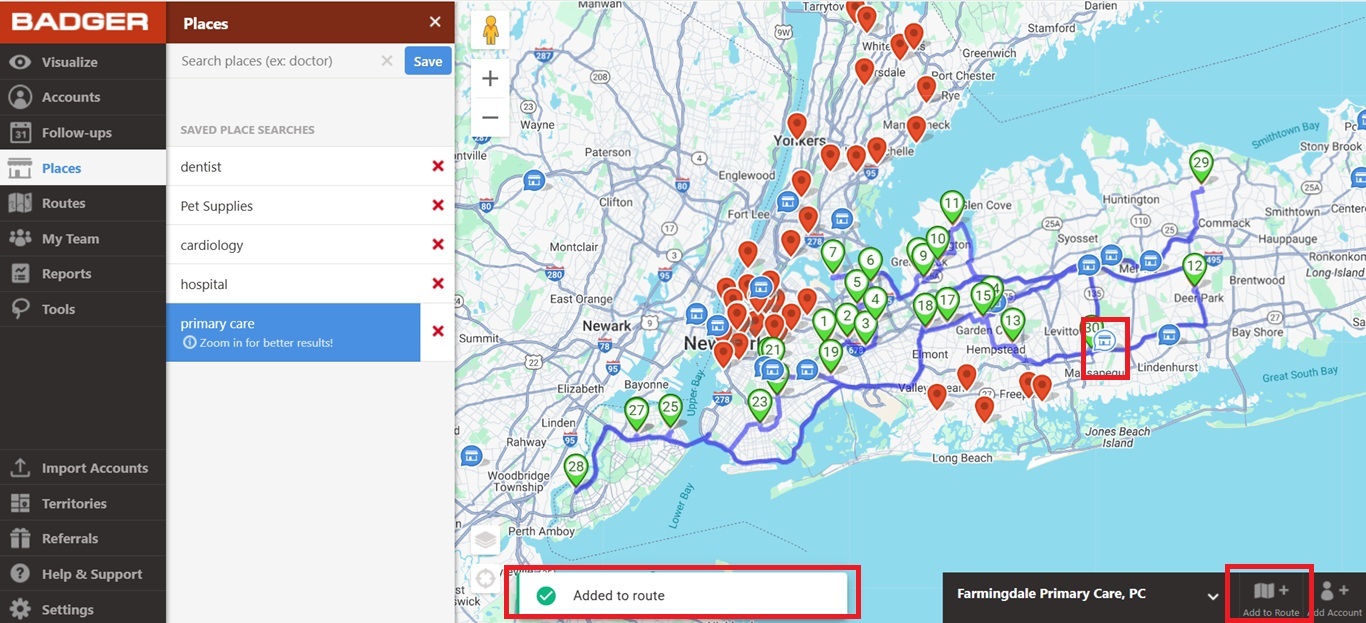Center the map on my location
Screen dimensions: 1366x623
pyautogui.click(x=486, y=578)
